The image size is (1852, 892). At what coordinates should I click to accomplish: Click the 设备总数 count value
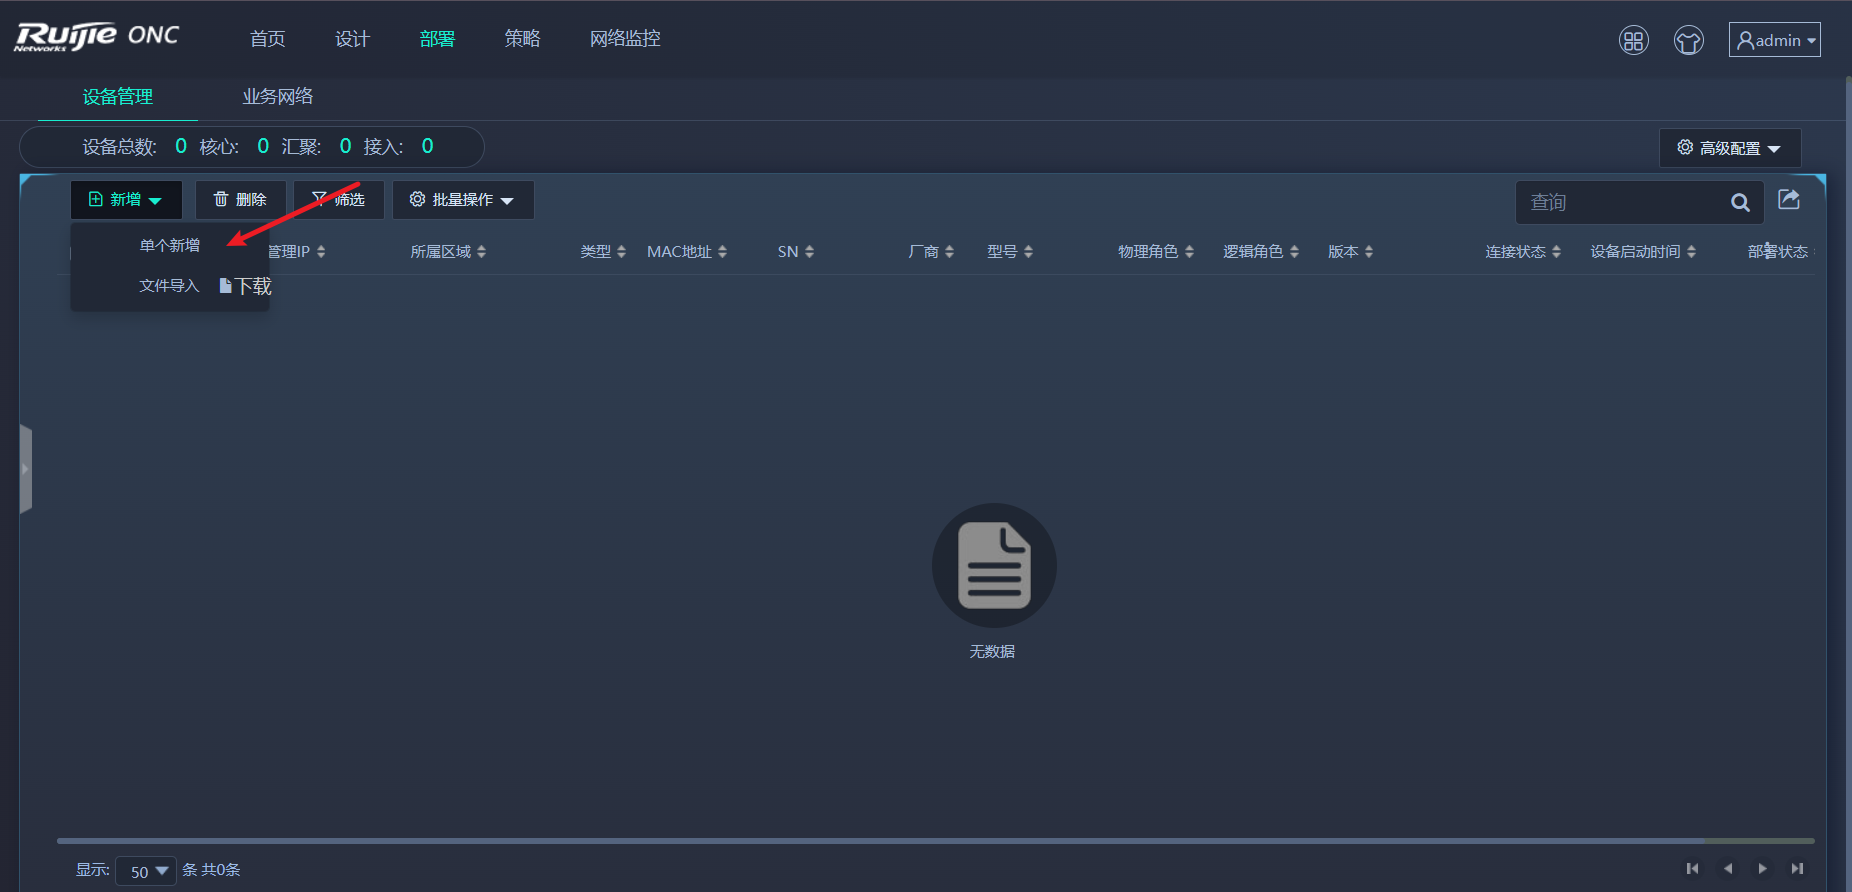[181, 146]
